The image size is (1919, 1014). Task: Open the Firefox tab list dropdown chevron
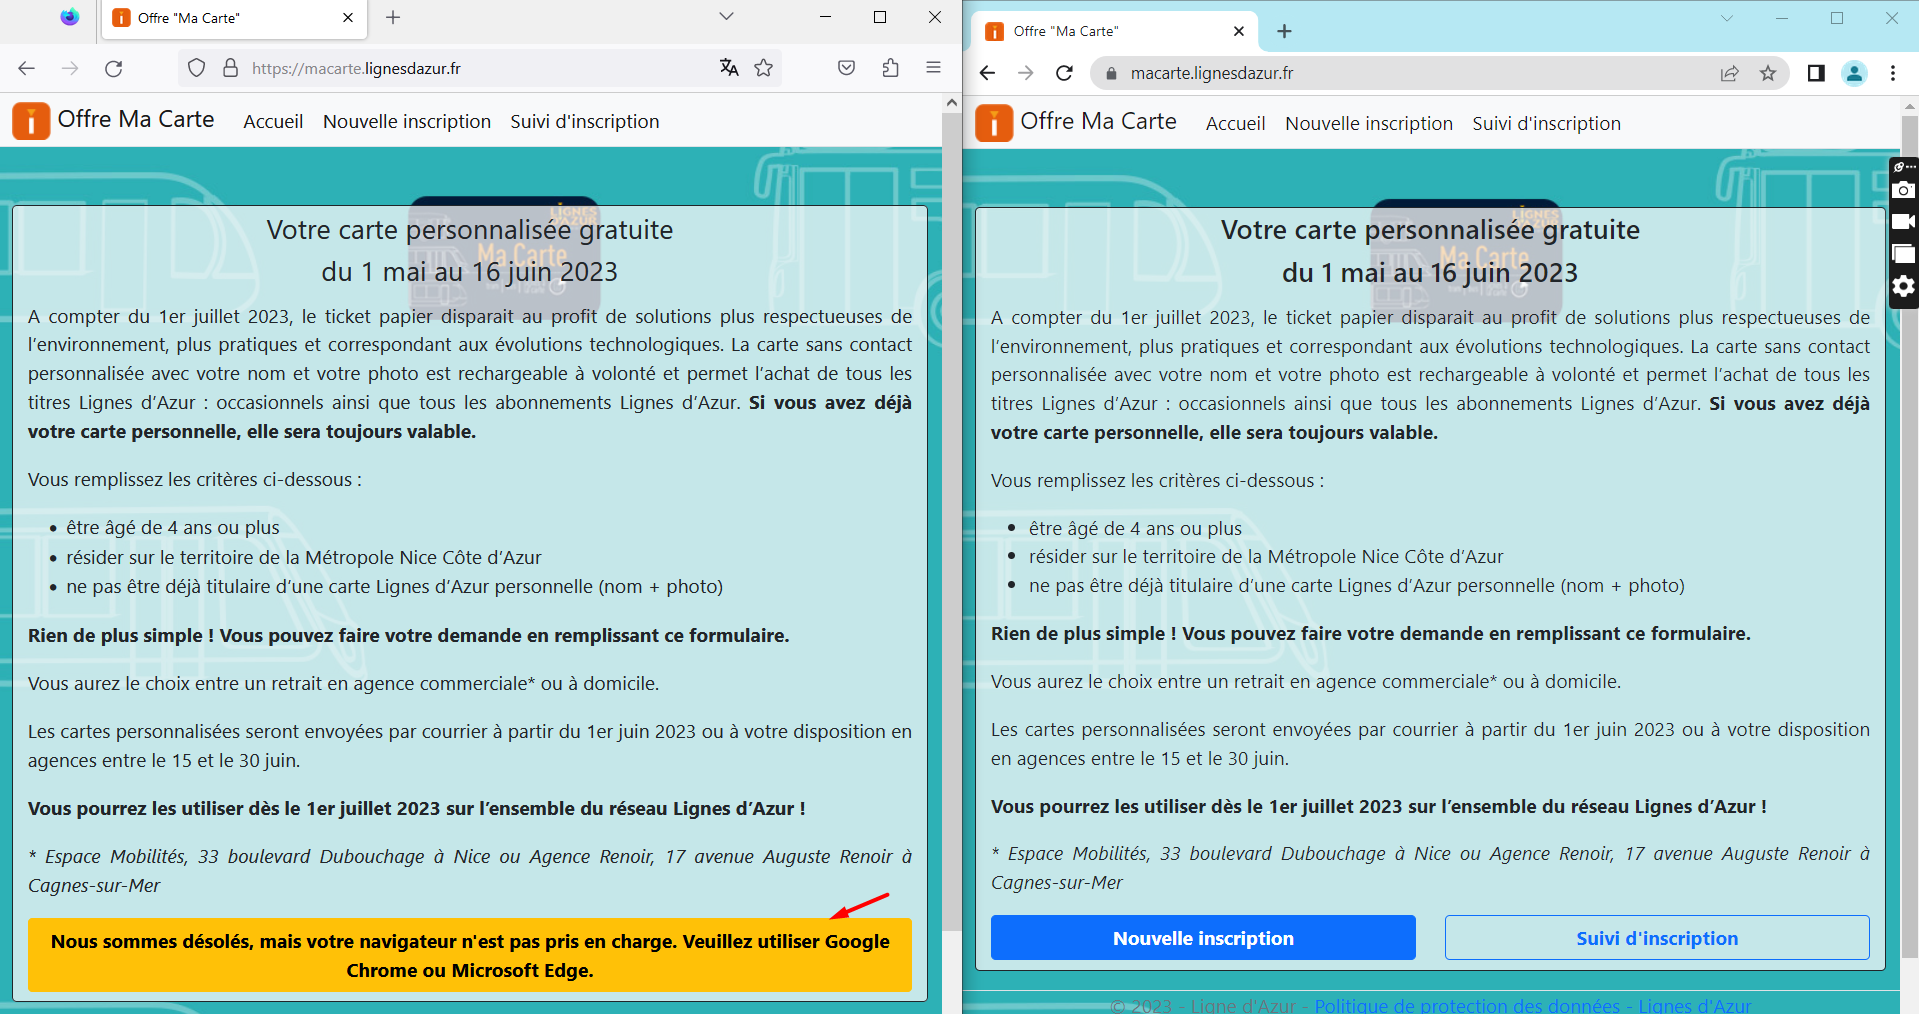coord(726,17)
